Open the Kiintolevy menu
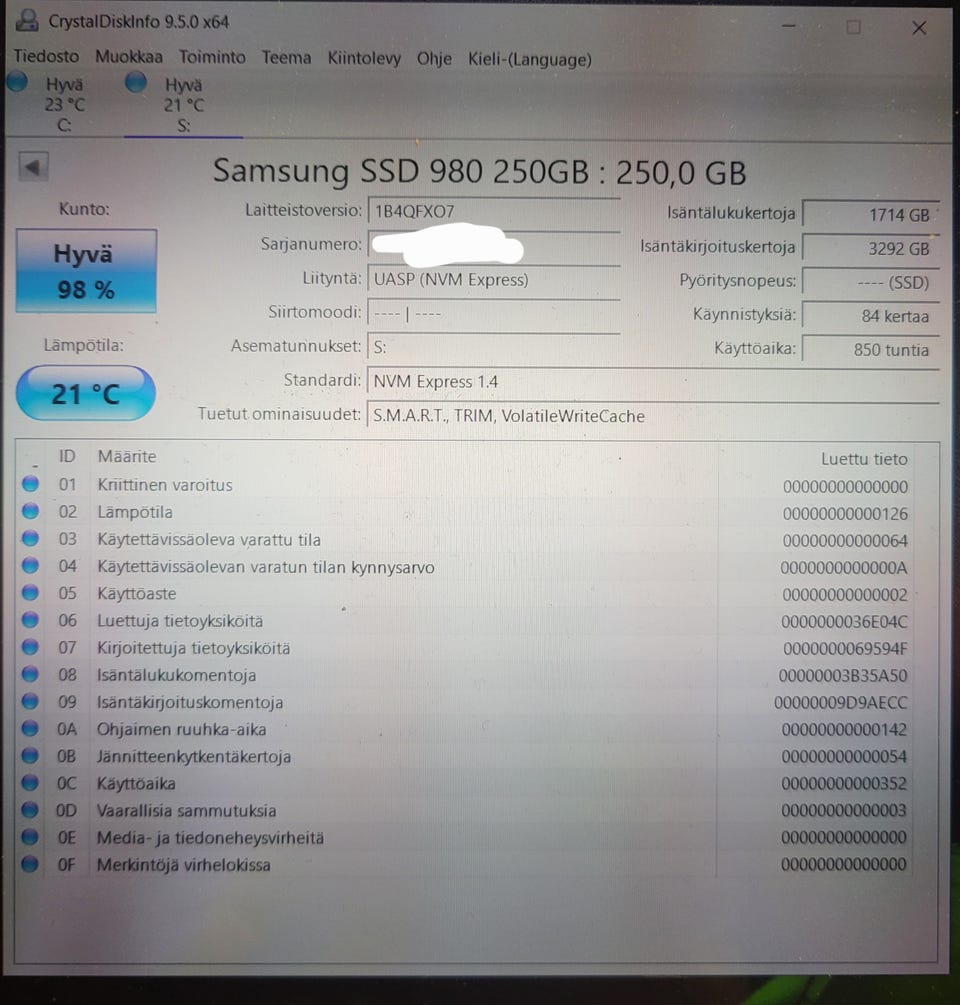Viewport: 960px width, 1005px height. click(x=364, y=58)
